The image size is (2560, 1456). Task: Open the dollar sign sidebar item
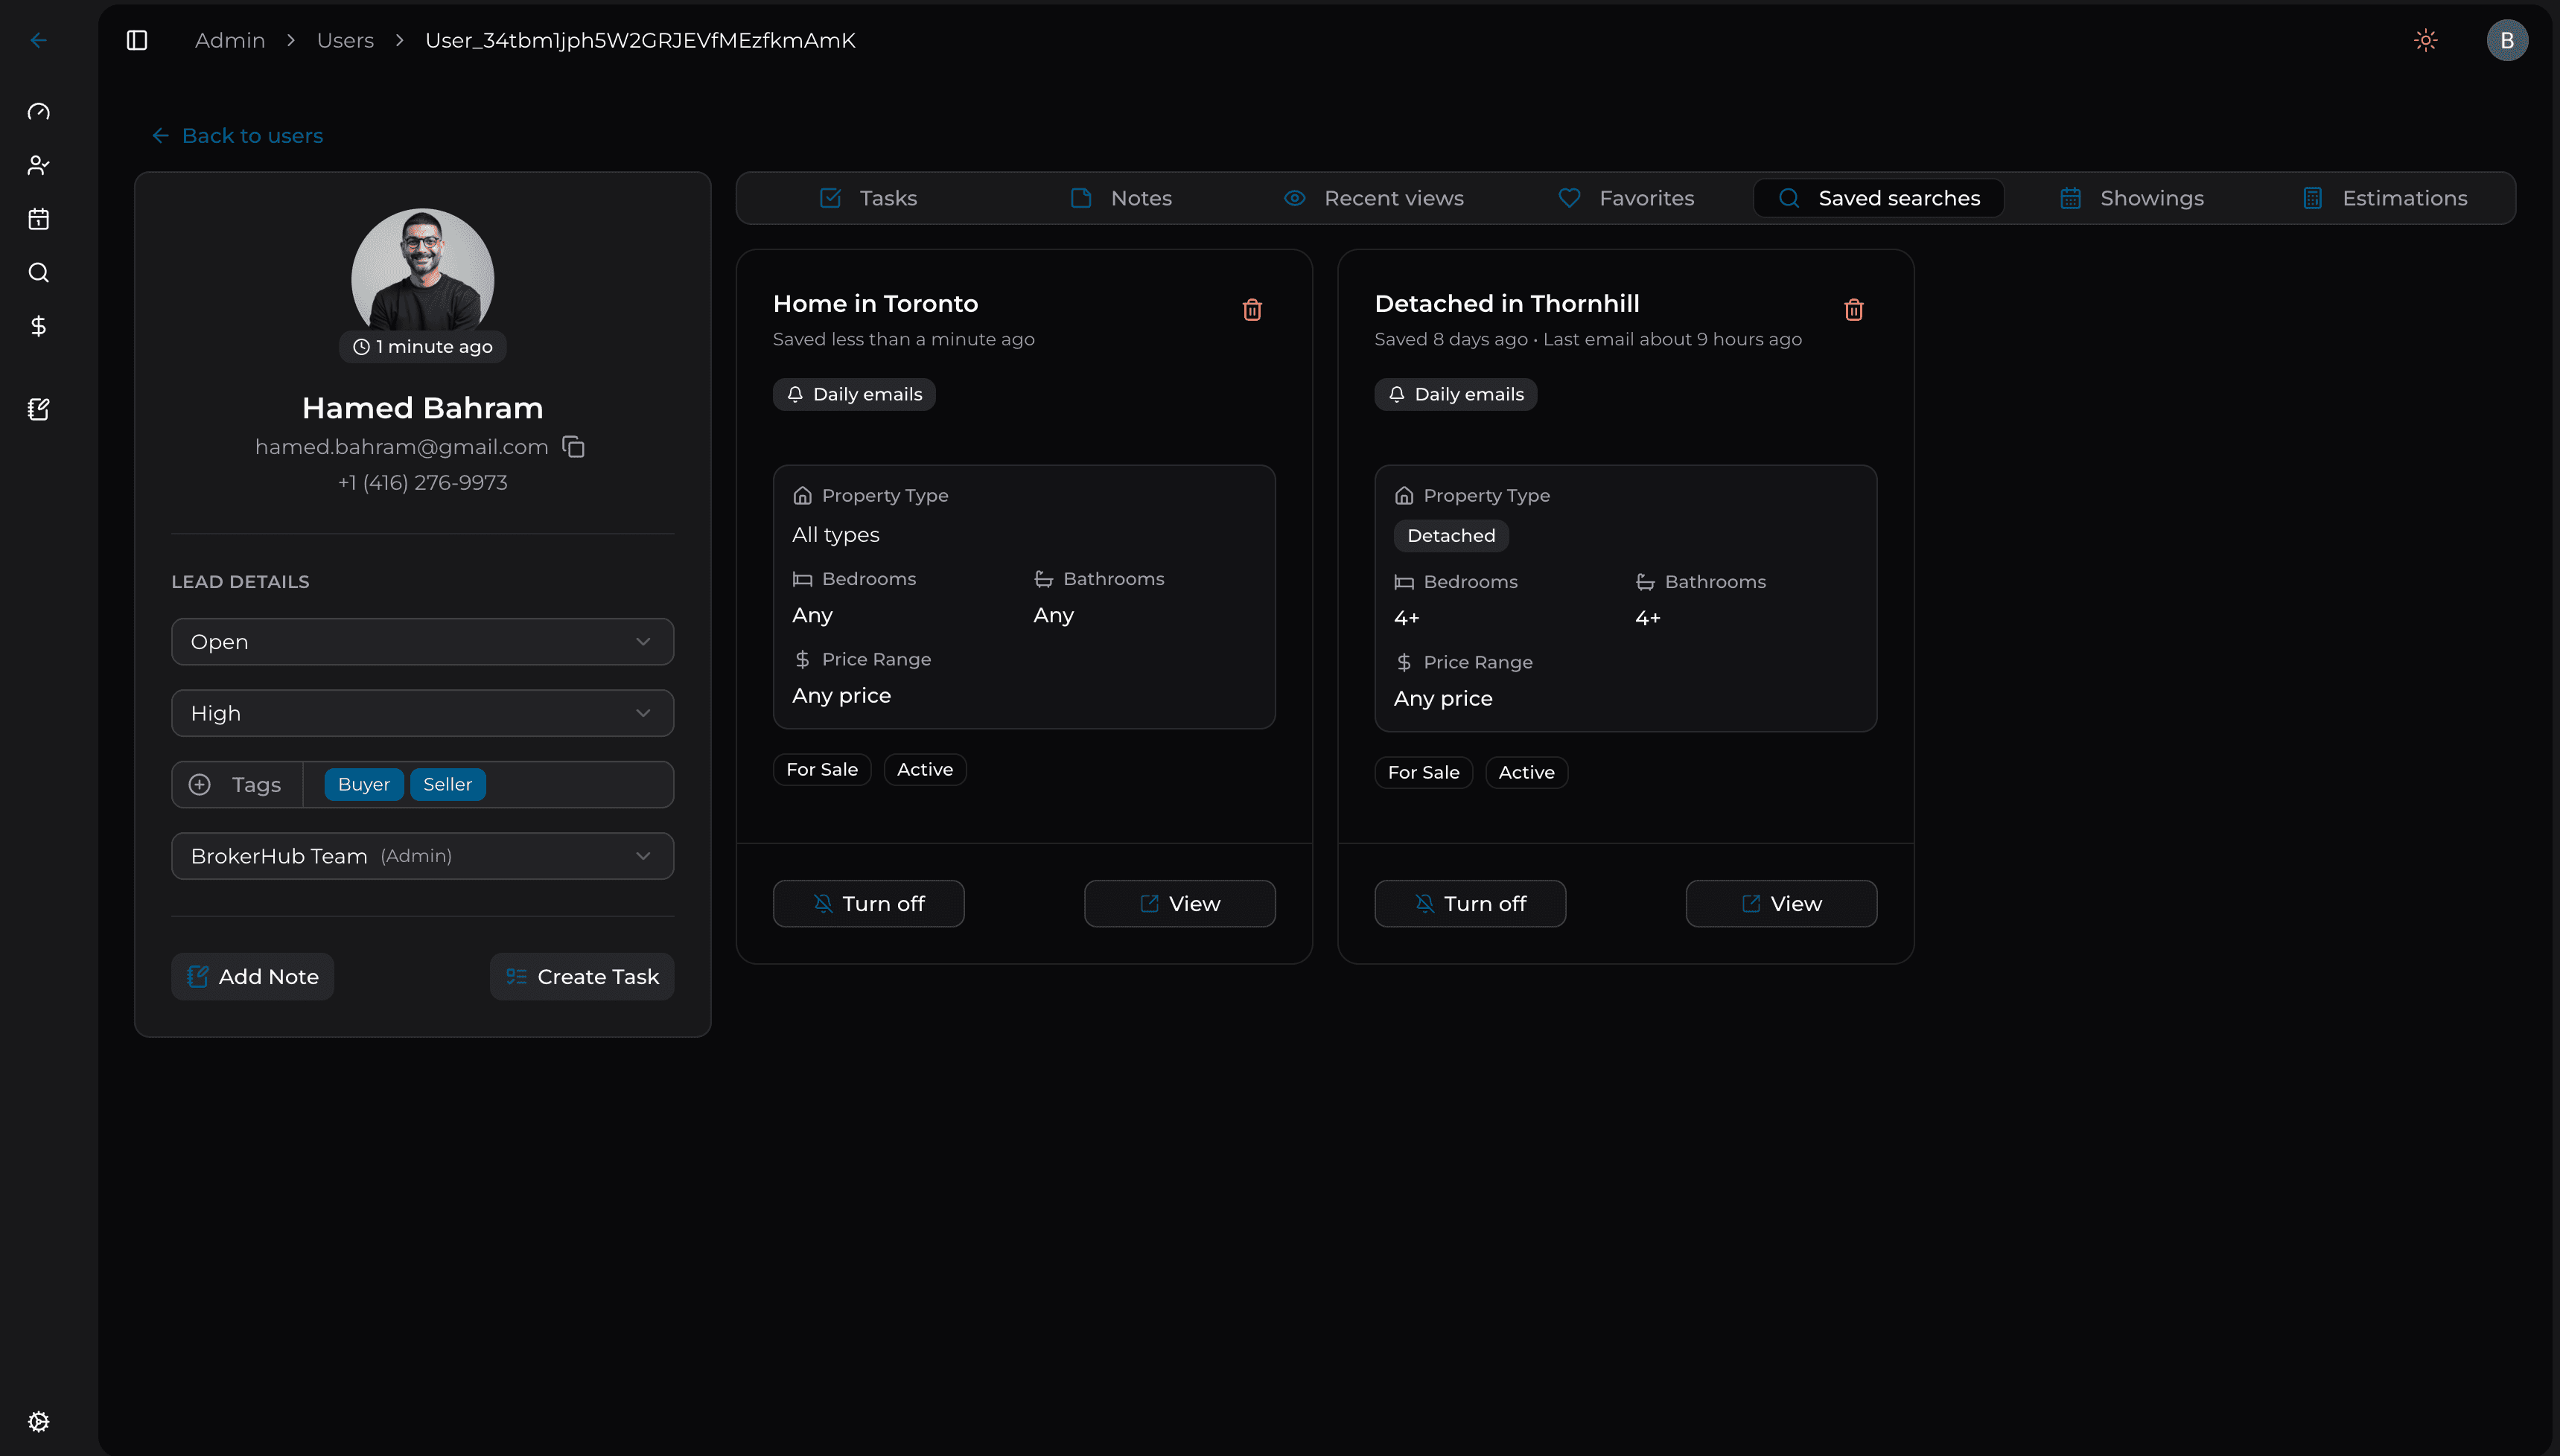point(38,326)
